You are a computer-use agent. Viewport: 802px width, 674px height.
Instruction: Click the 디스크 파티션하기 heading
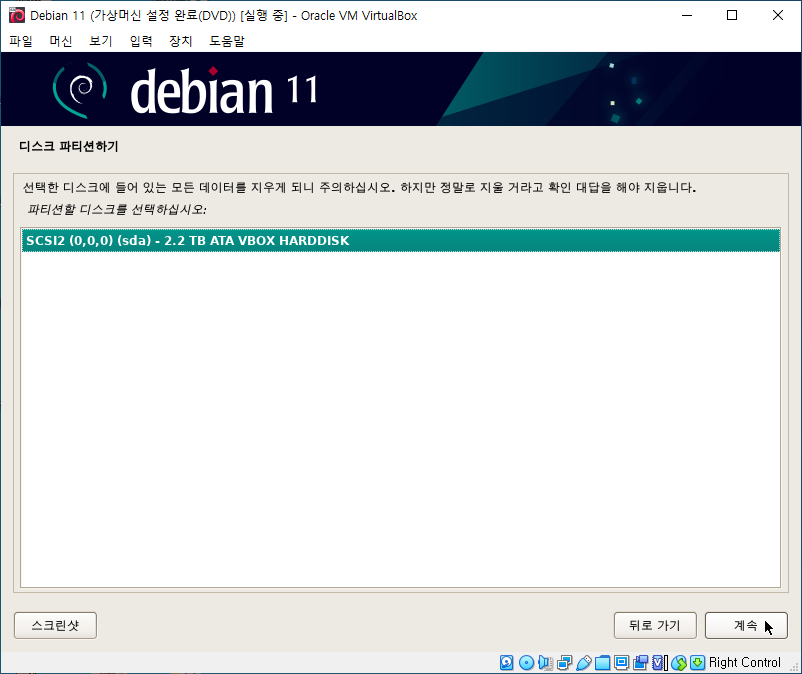click(x=69, y=146)
